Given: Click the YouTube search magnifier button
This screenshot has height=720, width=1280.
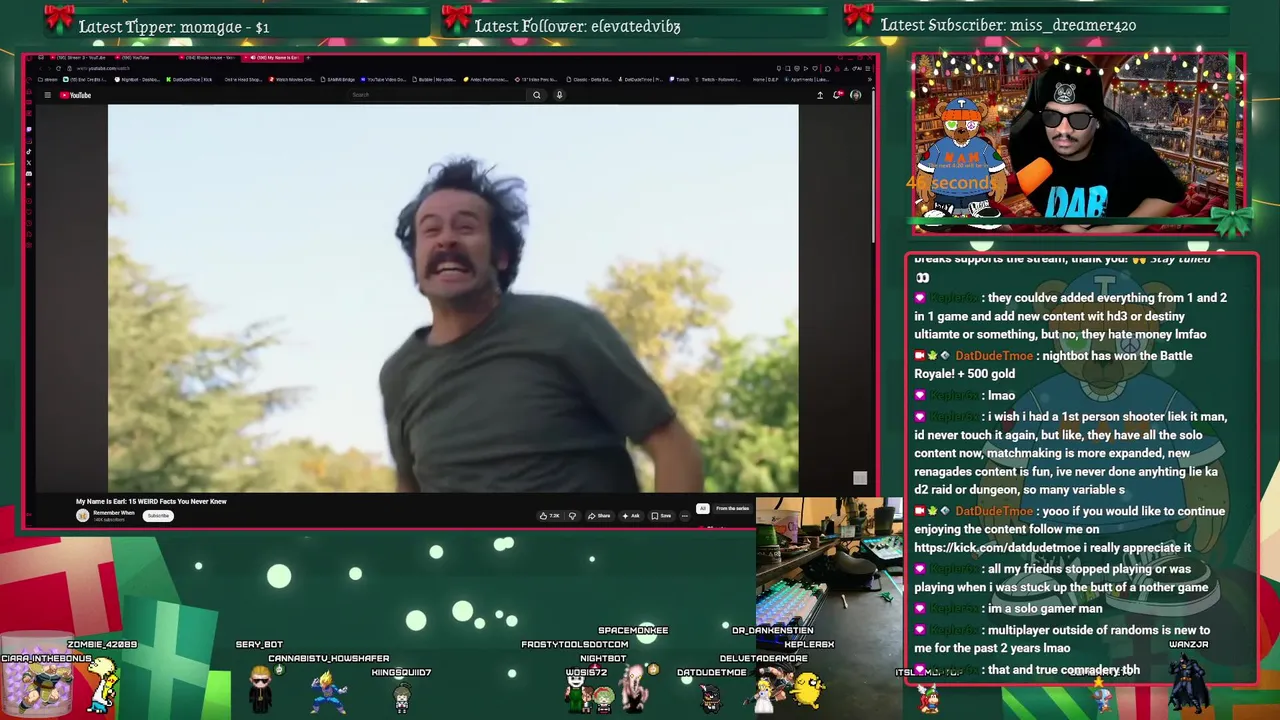Looking at the screenshot, I should [537, 95].
